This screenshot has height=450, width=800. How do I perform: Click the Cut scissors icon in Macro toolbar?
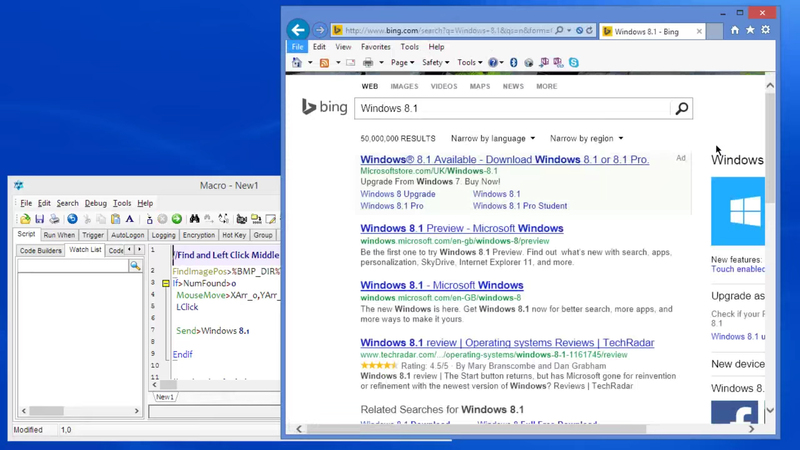coord(87,219)
